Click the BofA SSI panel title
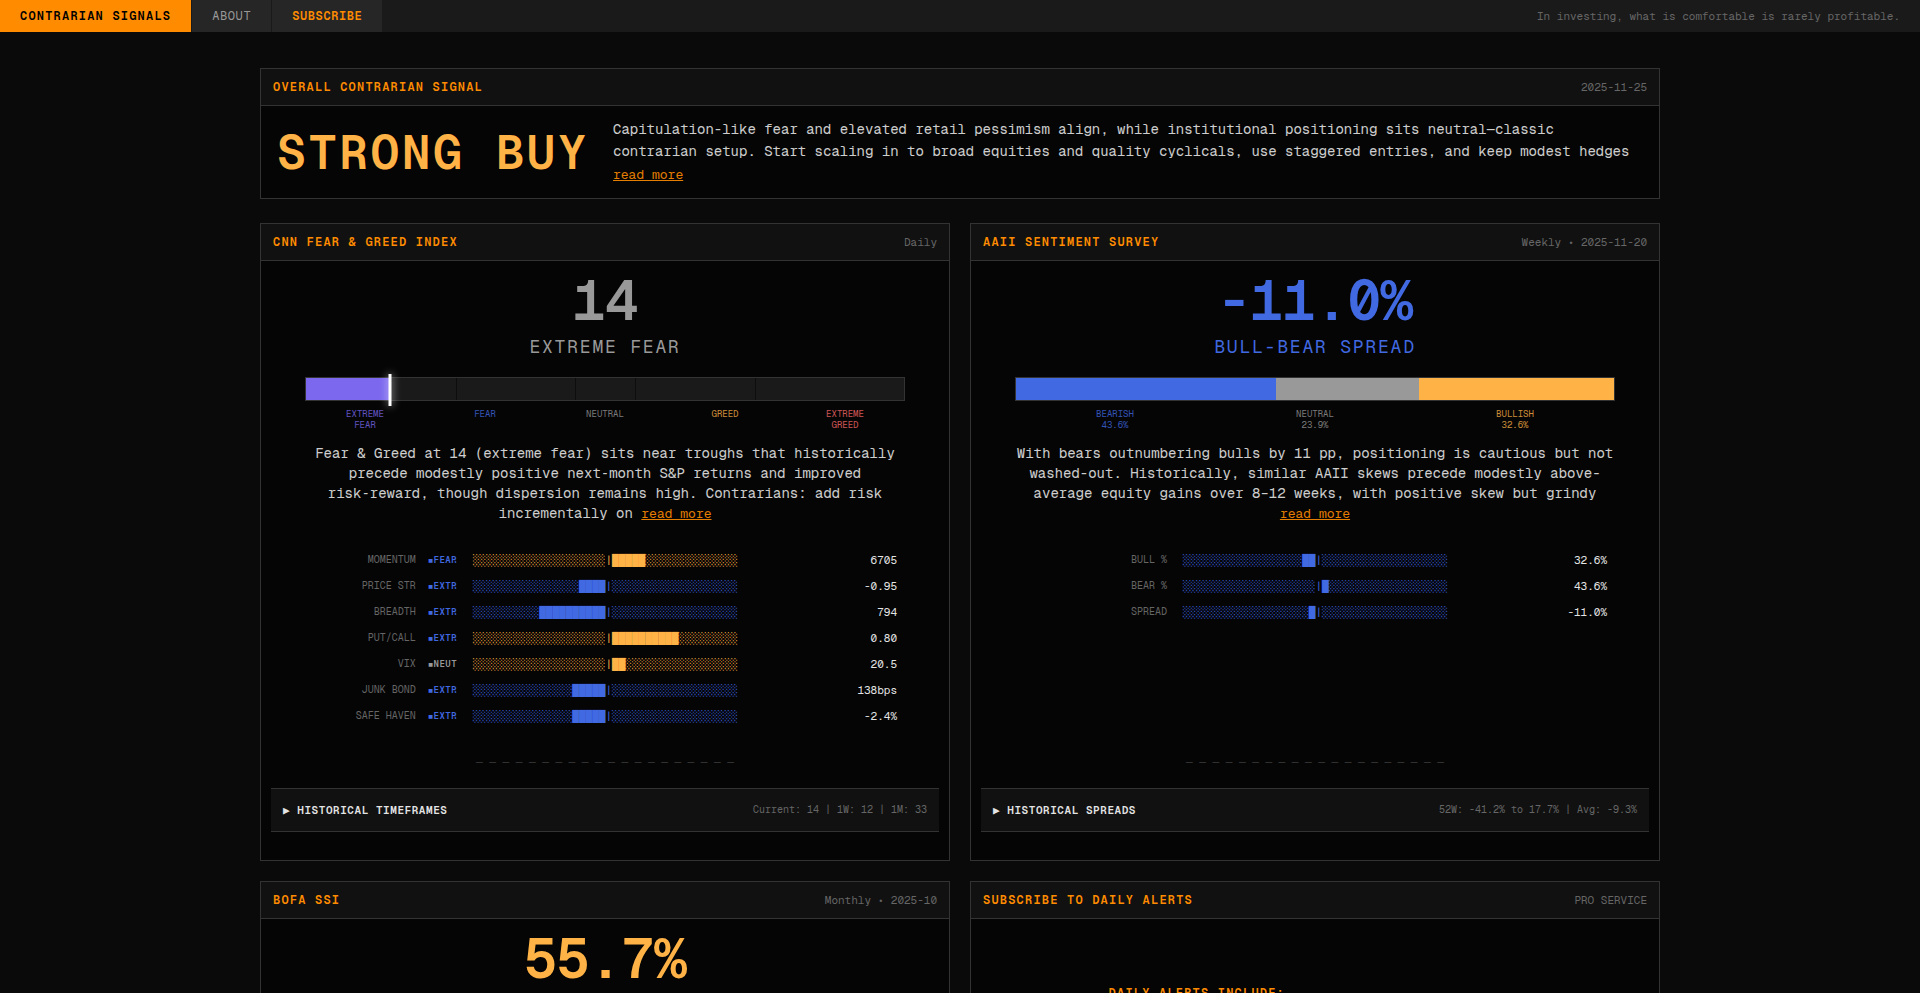Screen dimensions: 1920x993 click(x=306, y=900)
